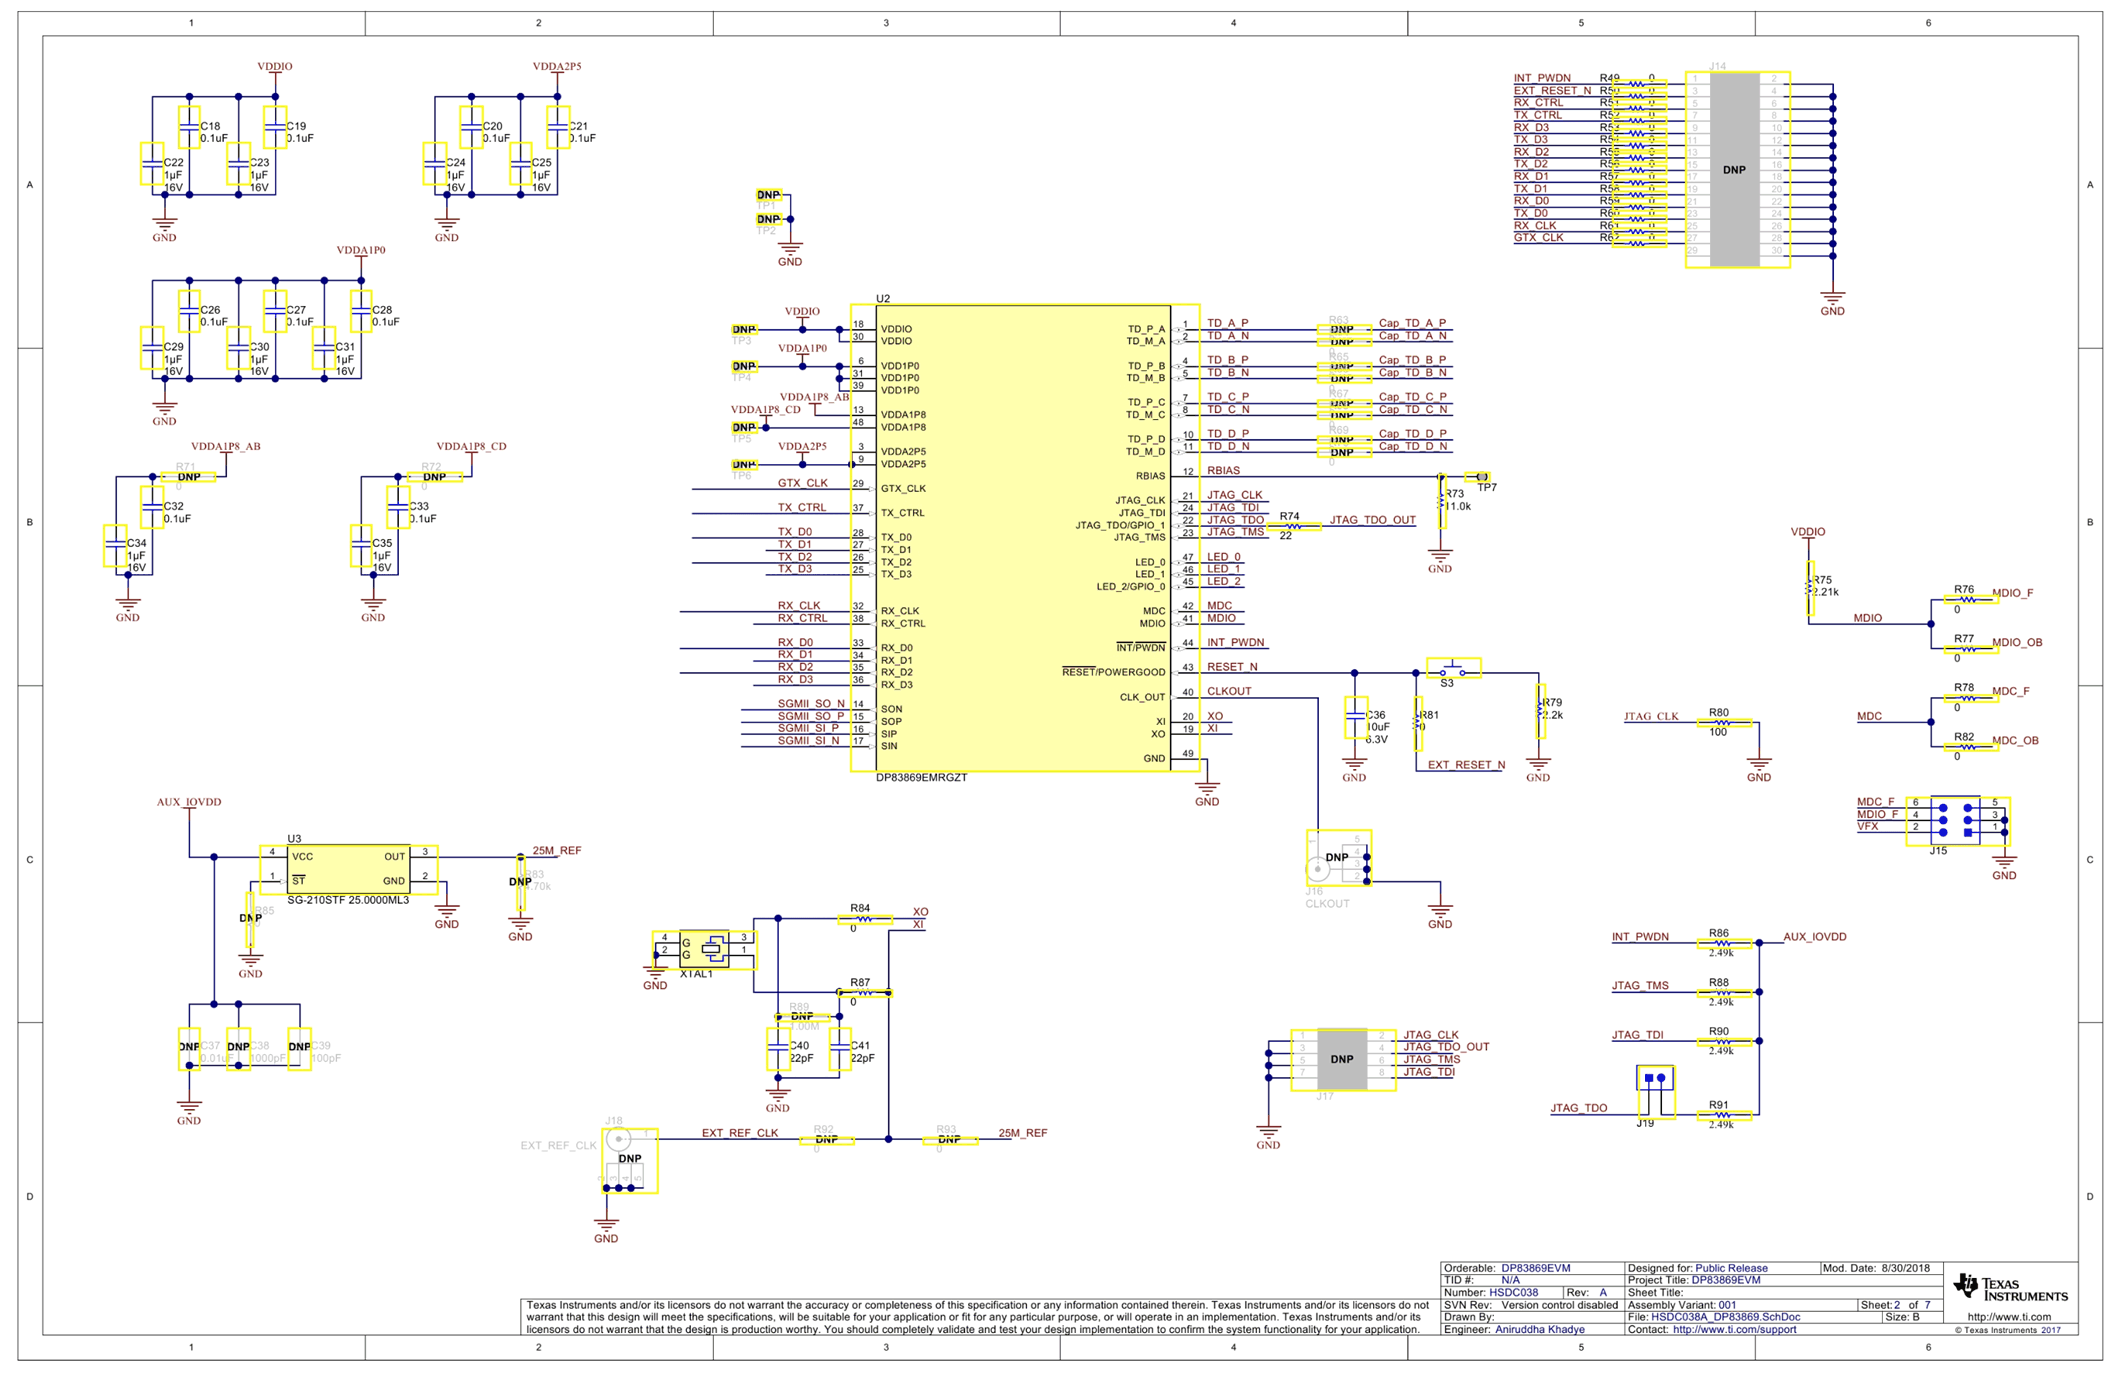The width and height of the screenshot is (2125, 1374).
Task: Click the TP7 test point
Action: tap(1478, 478)
